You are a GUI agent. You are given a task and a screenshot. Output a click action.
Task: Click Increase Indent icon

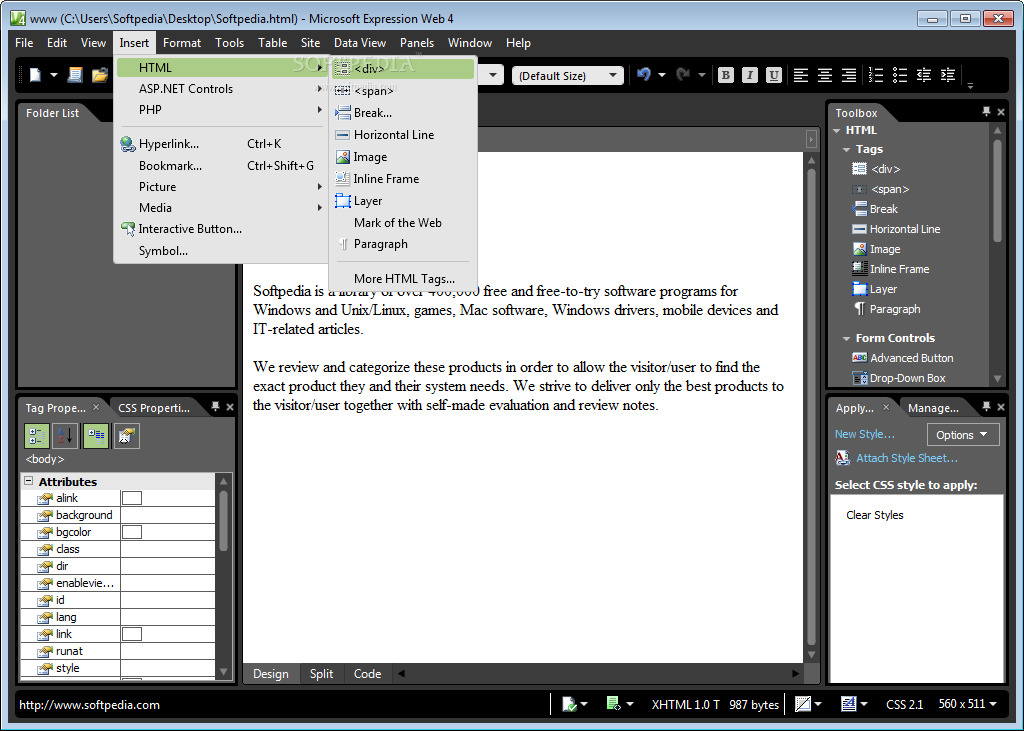click(x=948, y=75)
